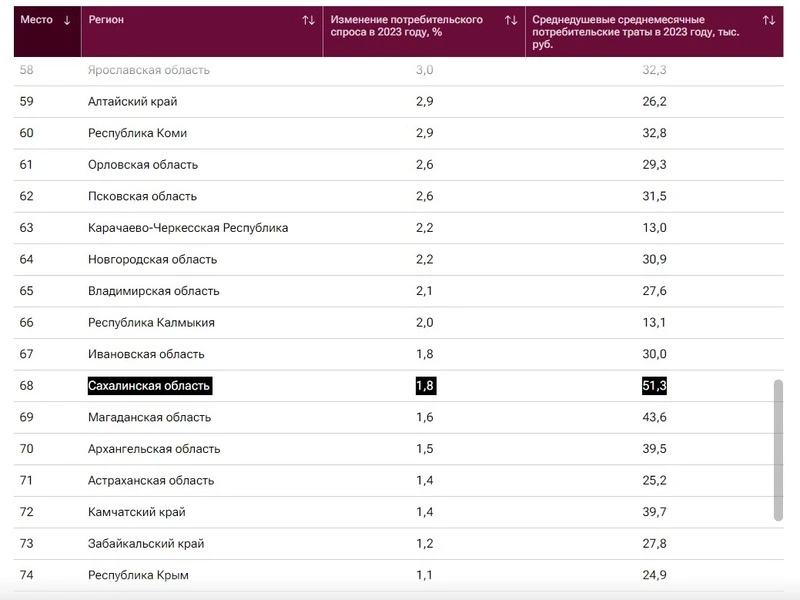Click sort icon for Изменение потребительского спроса column
The width and height of the screenshot is (800, 600).
(511, 20)
